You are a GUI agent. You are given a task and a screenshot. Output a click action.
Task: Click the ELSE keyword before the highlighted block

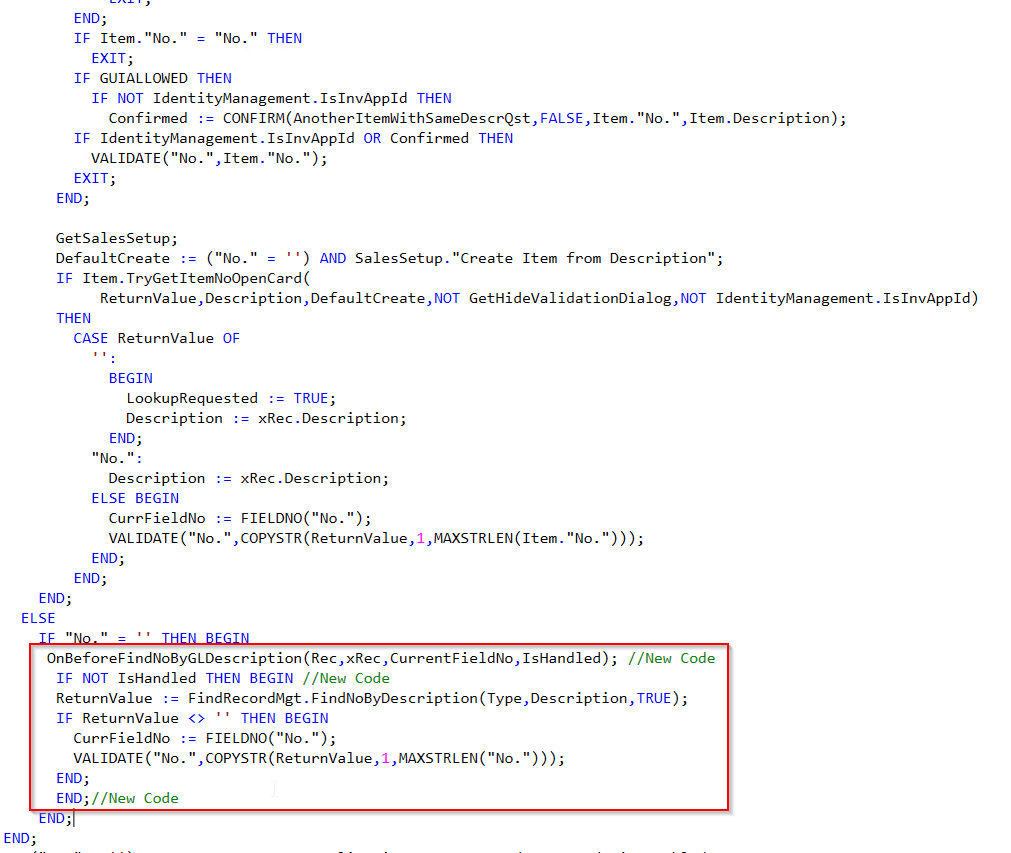click(x=37, y=618)
